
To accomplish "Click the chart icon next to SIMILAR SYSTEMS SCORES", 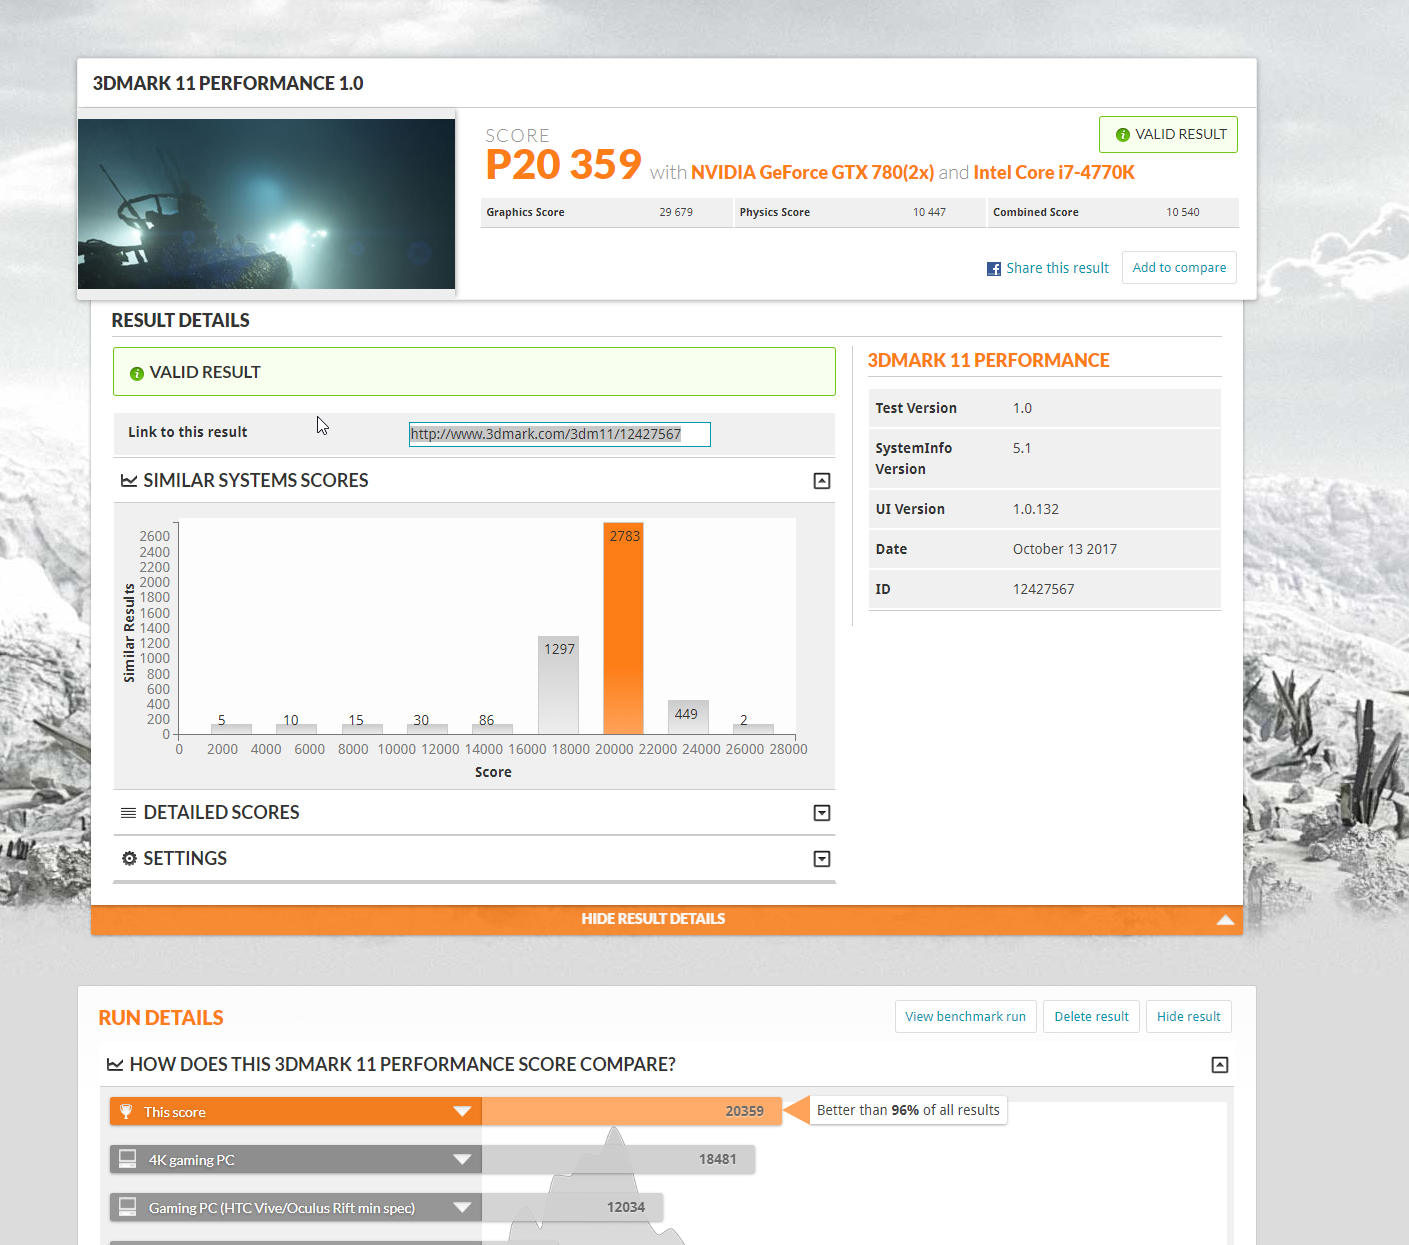I will point(129,481).
